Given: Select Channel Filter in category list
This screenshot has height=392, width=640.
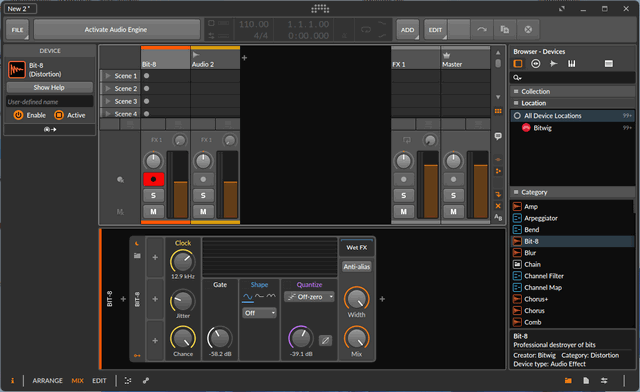Looking at the screenshot, I should pos(573,276).
